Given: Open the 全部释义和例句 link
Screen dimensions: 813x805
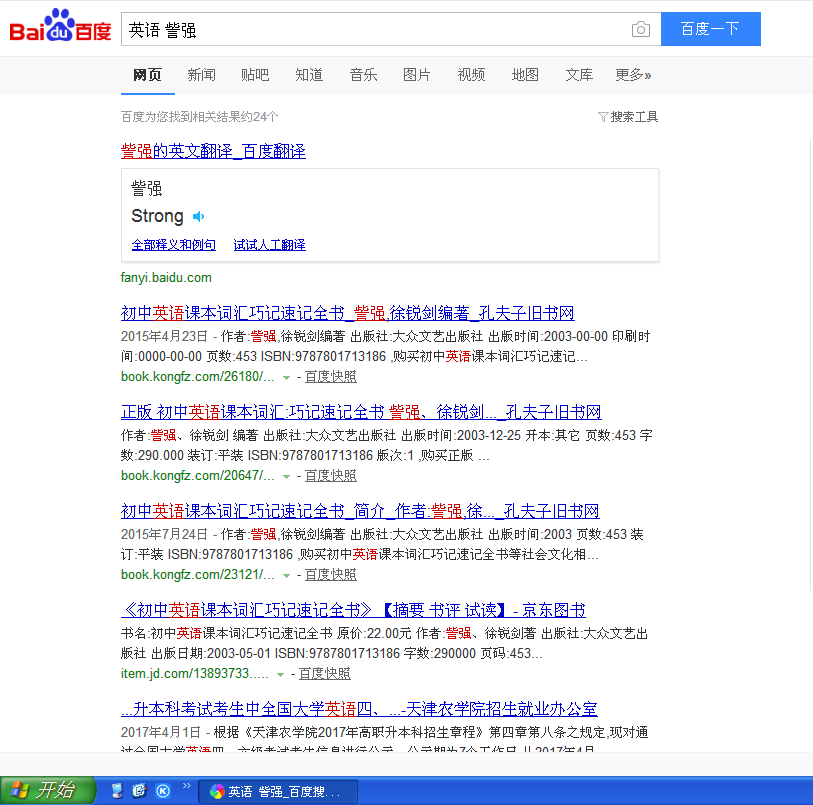Looking at the screenshot, I should 173,245.
